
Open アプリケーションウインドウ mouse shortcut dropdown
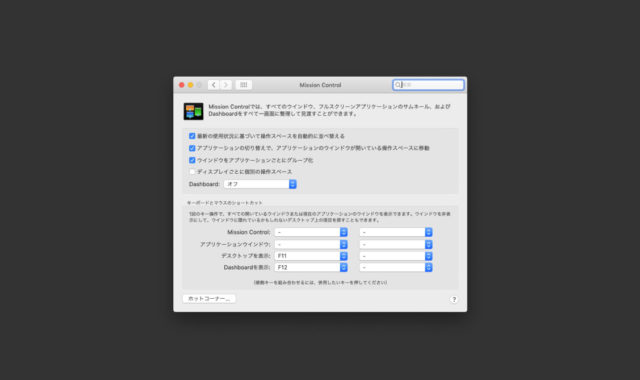396,244
